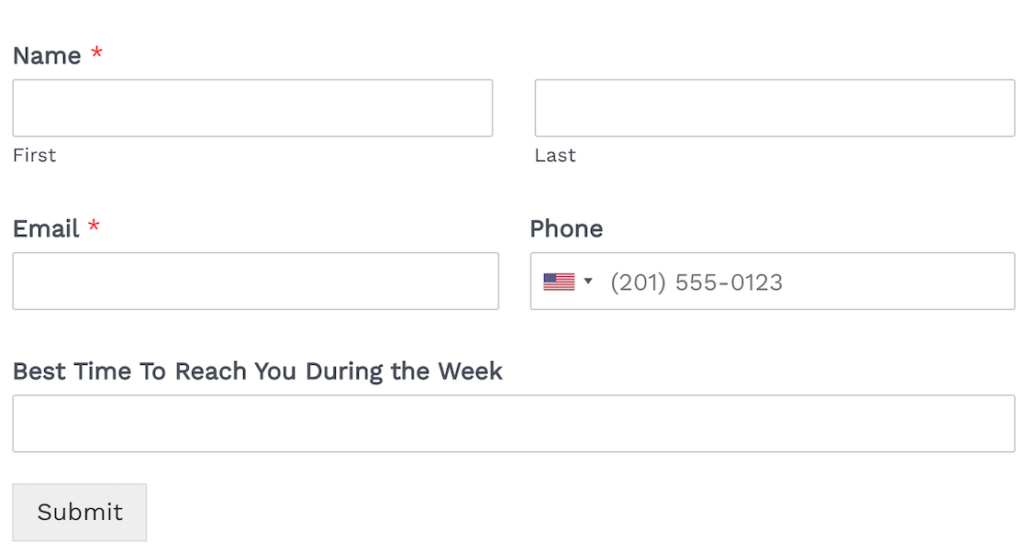
Task: Click the red asterisk beside Name
Action: click(97, 54)
